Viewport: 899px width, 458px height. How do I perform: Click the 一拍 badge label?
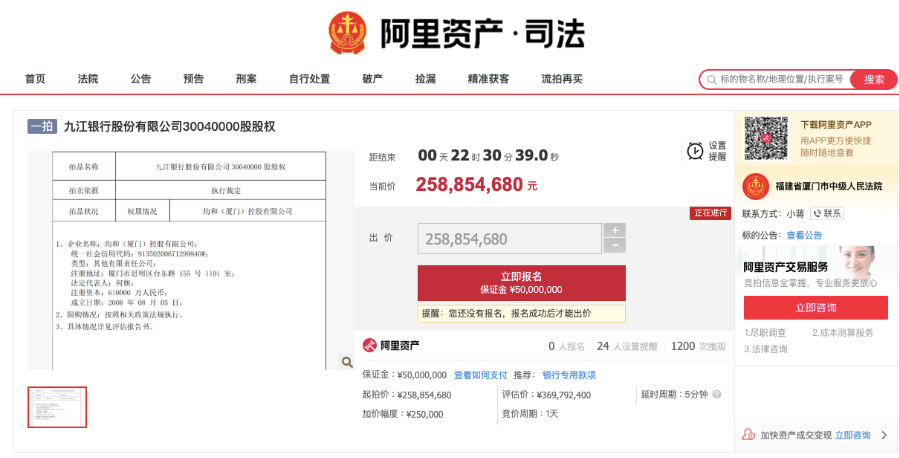tap(42, 126)
